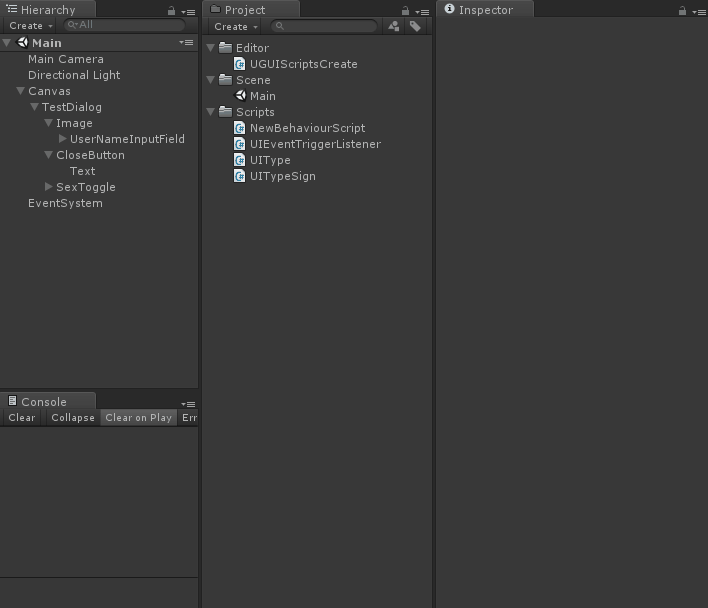This screenshot has width=708, height=608.
Task: Open Main scene context menu icon in Hierarchy
Action: click(186, 42)
